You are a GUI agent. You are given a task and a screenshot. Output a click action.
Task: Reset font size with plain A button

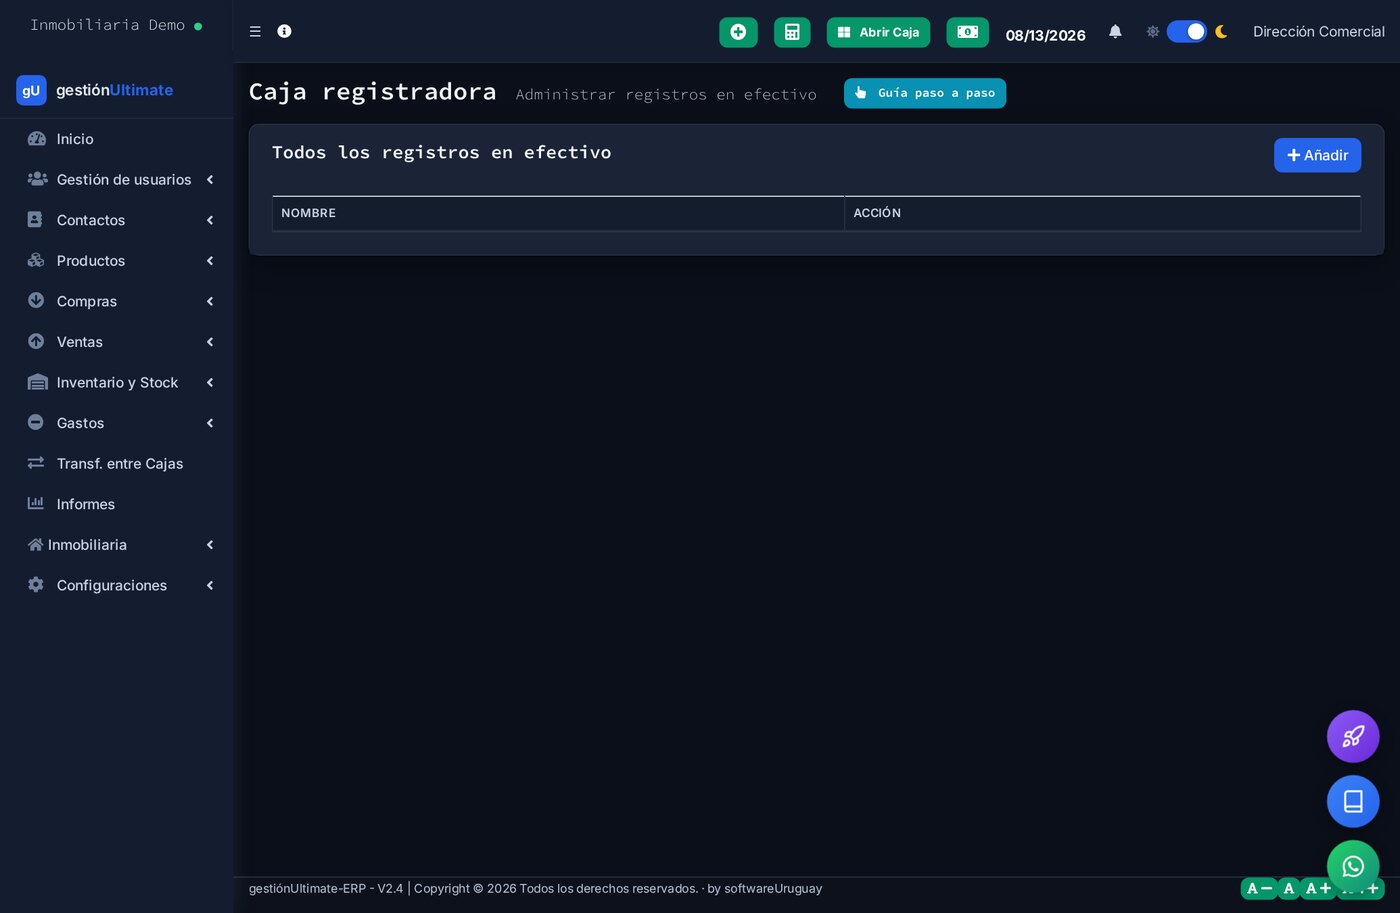pos(1289,888)
